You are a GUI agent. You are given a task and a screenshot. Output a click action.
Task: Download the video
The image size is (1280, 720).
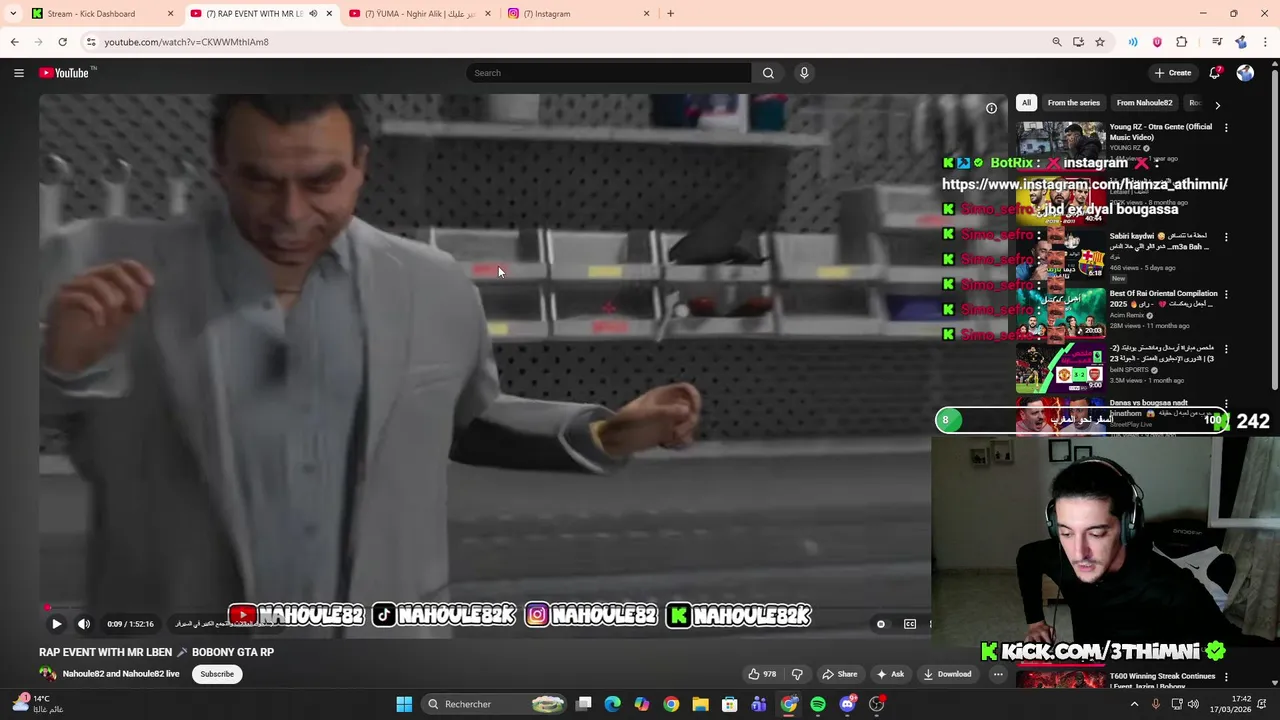[x=948, y=674]
